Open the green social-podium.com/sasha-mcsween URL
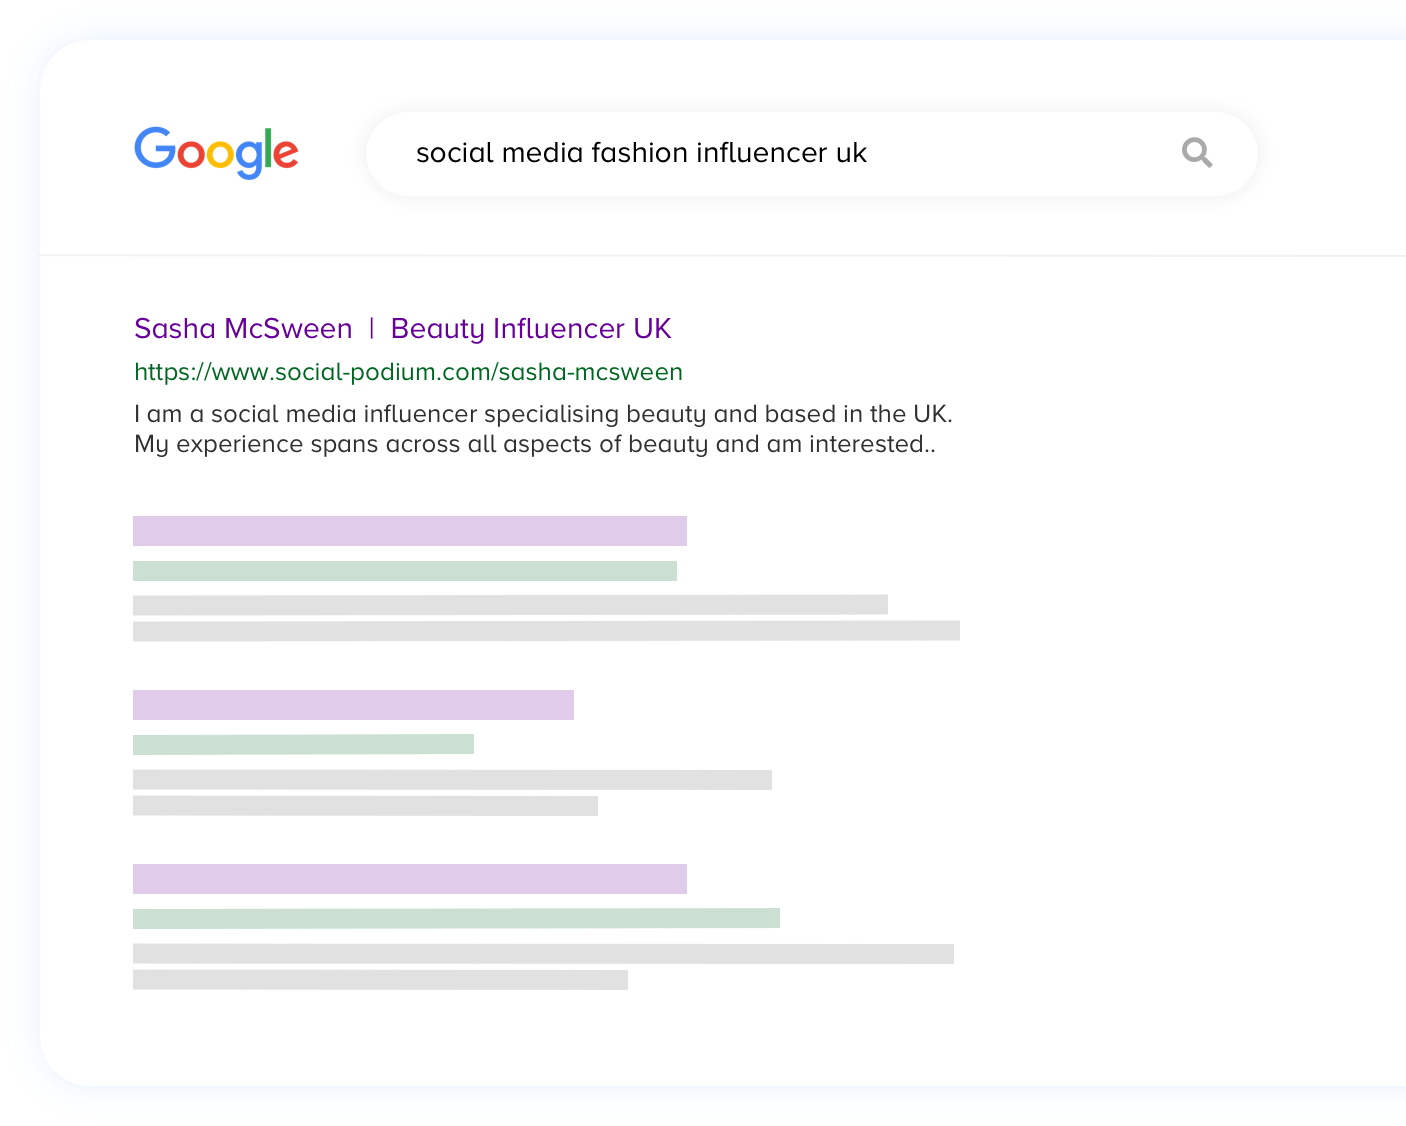1406x1126 pixels. coord(408,372)
